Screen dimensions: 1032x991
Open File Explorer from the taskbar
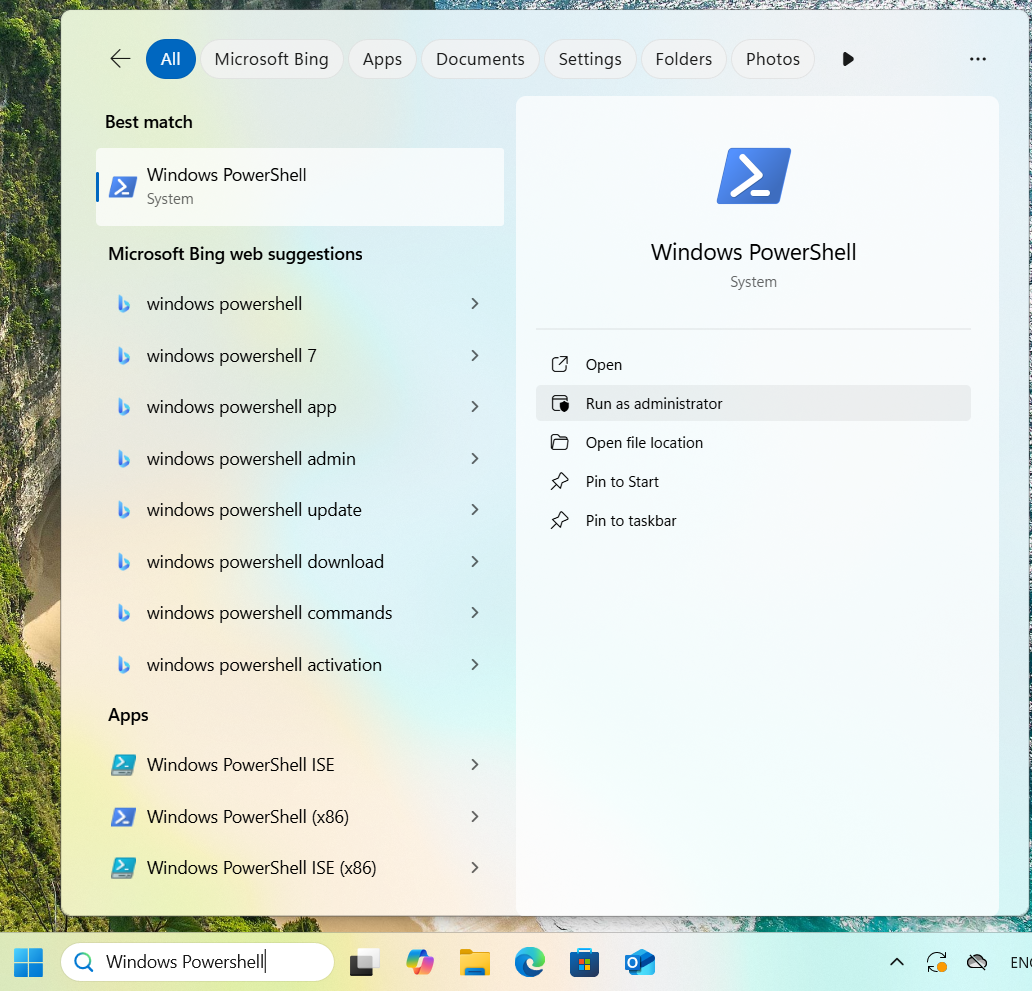point(475,963)
